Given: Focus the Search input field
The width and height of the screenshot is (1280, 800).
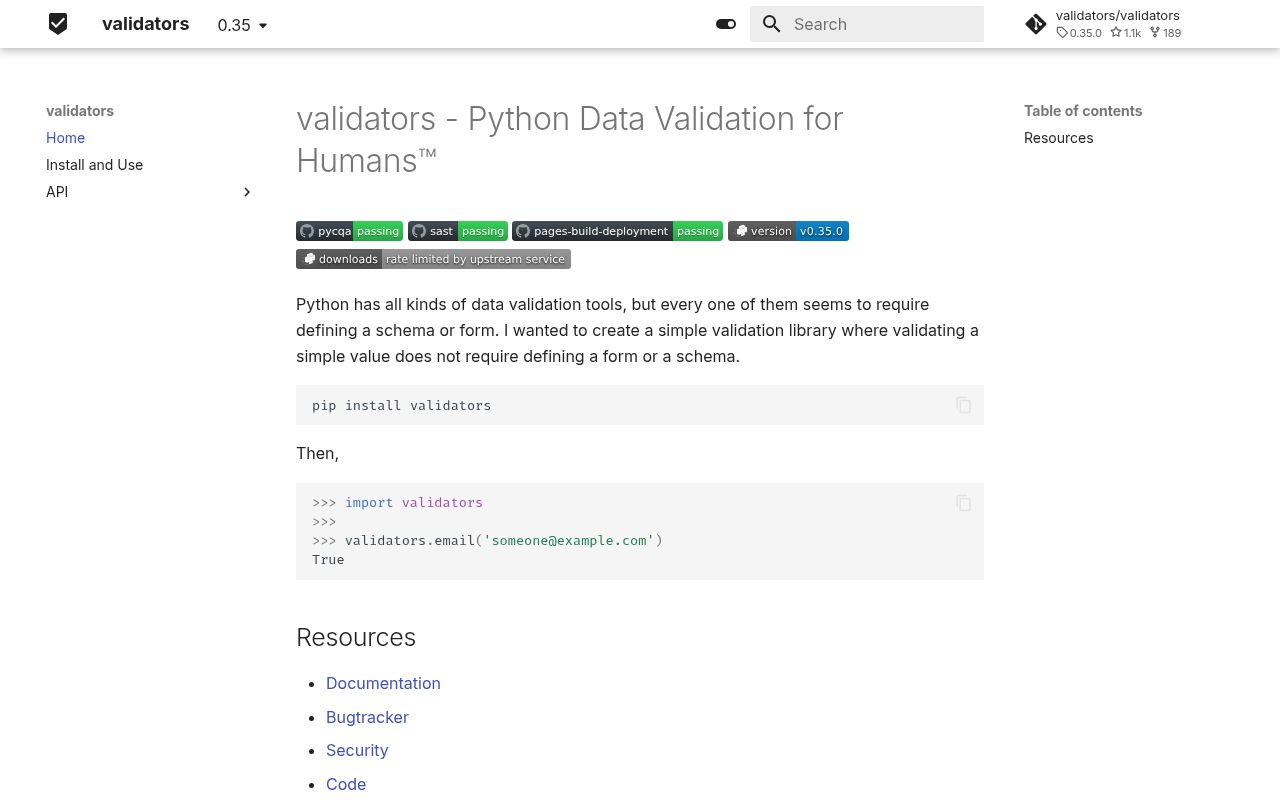Looking at the screenshot, I should click(x=867, y=24).
